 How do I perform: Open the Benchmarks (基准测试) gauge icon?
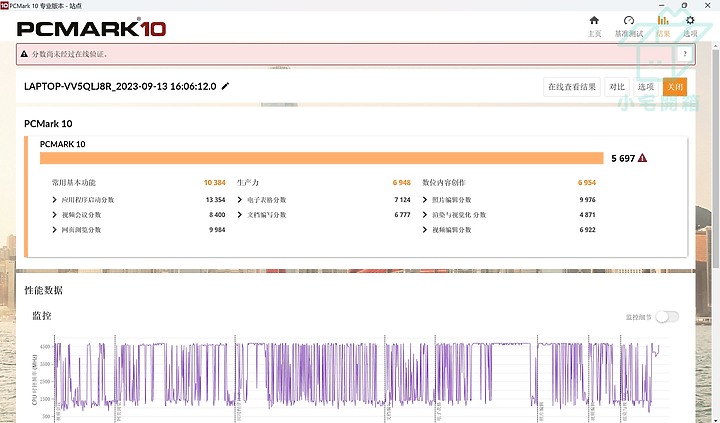[x=629, y=21]
